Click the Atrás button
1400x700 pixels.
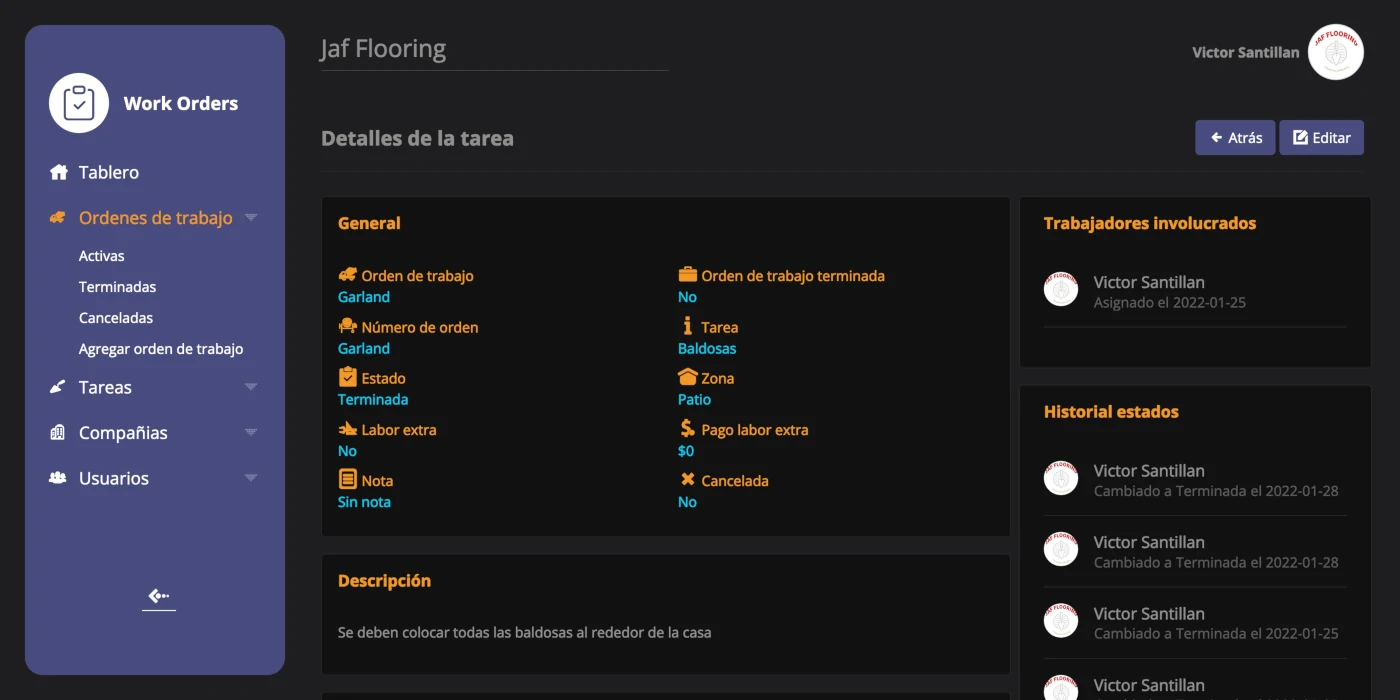click(x=1235, y=137)
